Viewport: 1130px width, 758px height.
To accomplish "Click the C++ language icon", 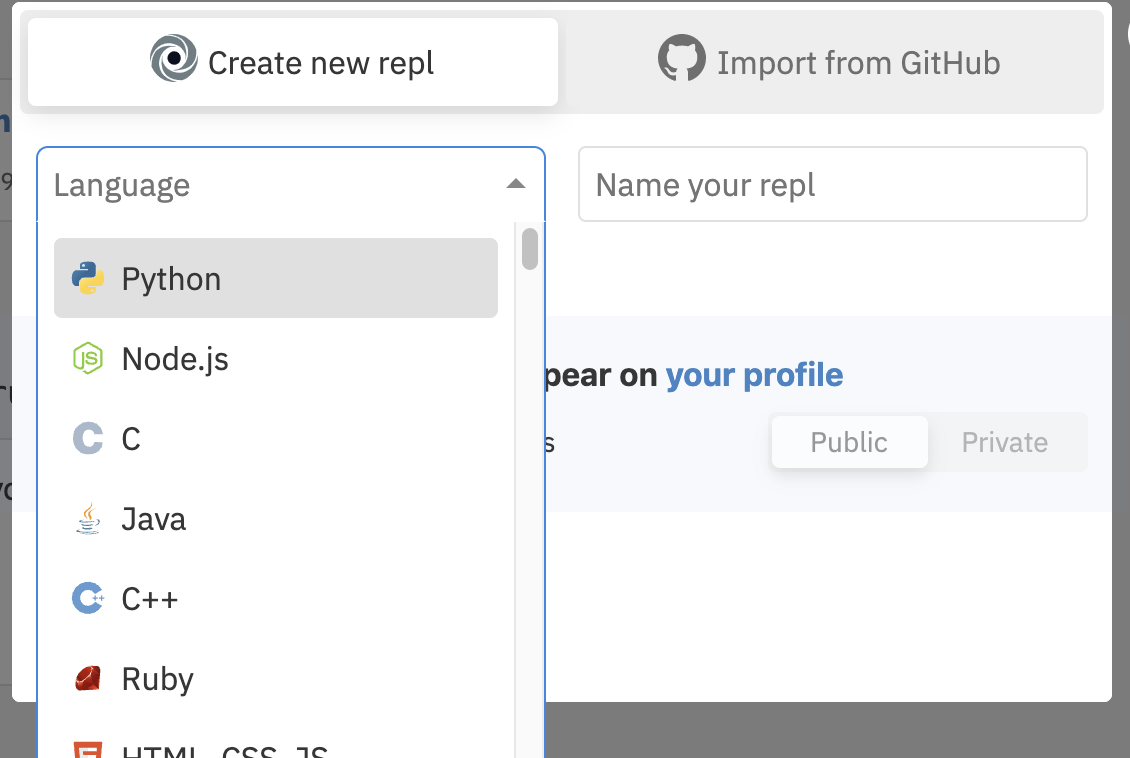I will 88,599.
